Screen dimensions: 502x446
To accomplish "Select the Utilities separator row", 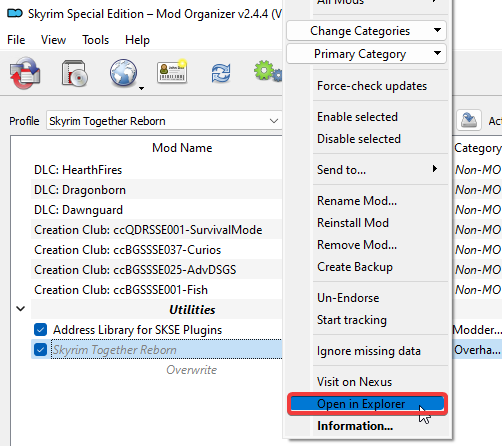I will click(156, 310).
